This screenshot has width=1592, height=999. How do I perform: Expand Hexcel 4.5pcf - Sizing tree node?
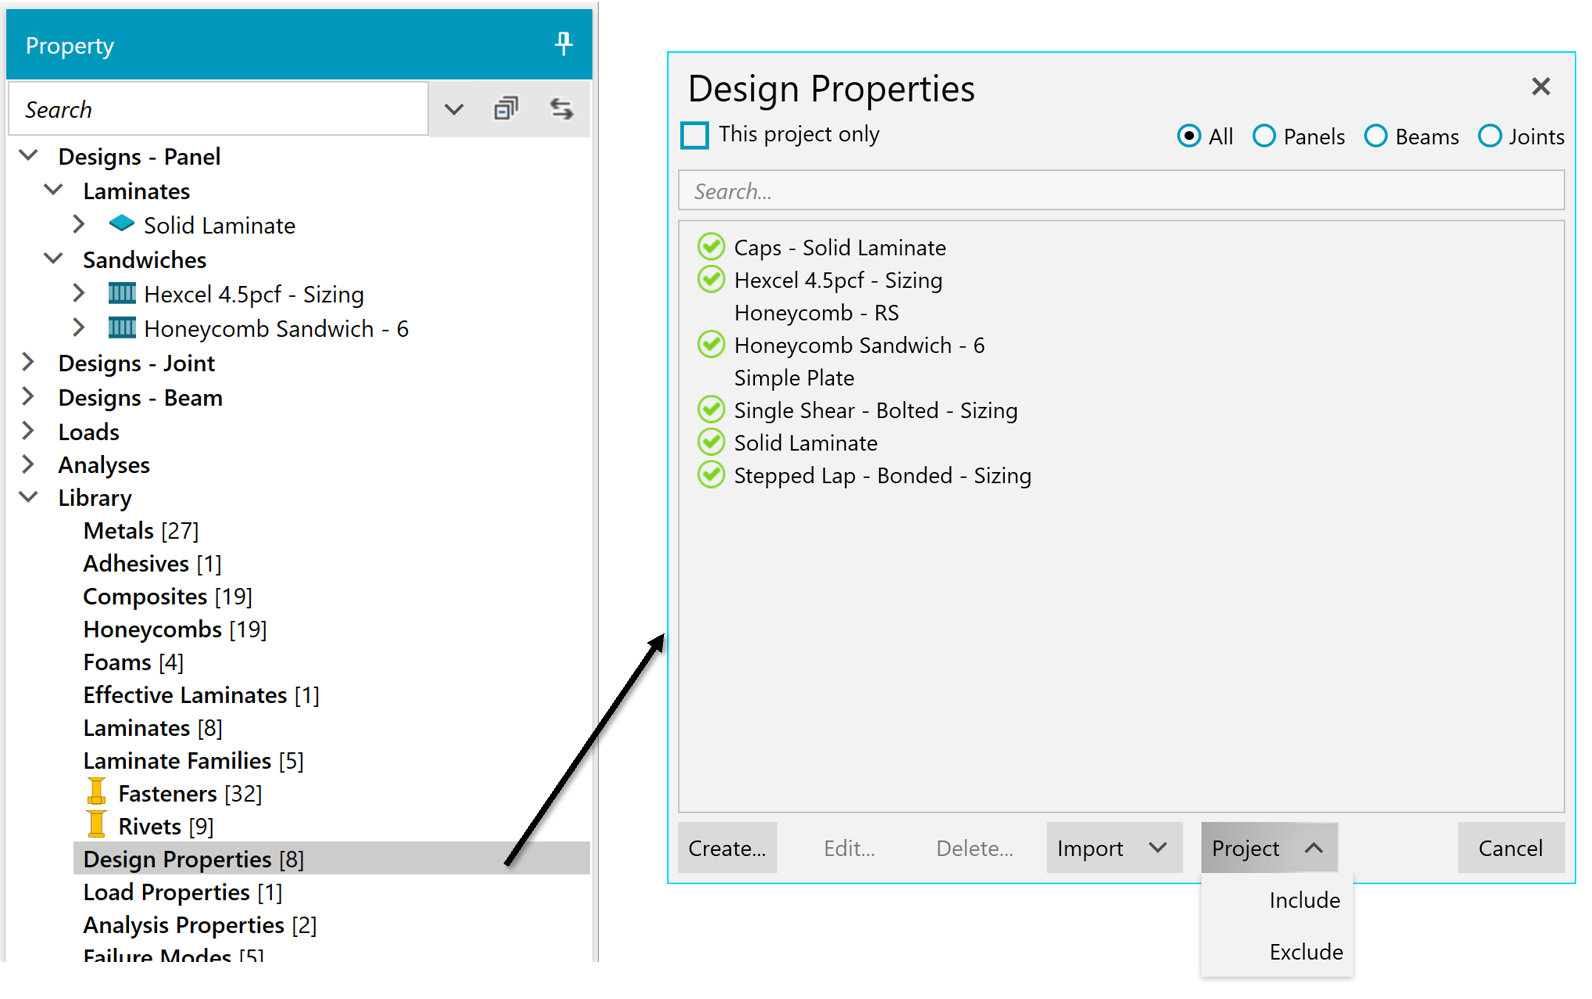point(79,293)
